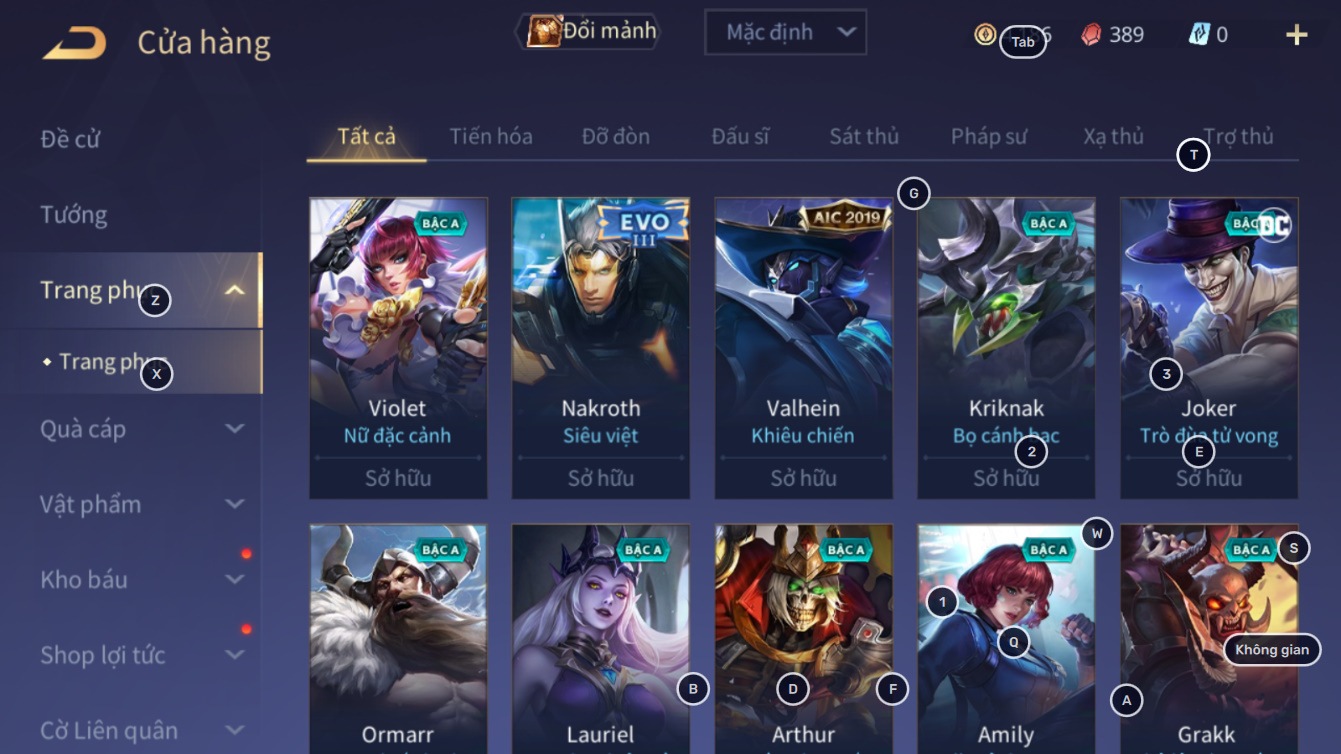Expand the Quà cáp section
Viewport: 1341px width, 754px height.
tap(235, 429)
